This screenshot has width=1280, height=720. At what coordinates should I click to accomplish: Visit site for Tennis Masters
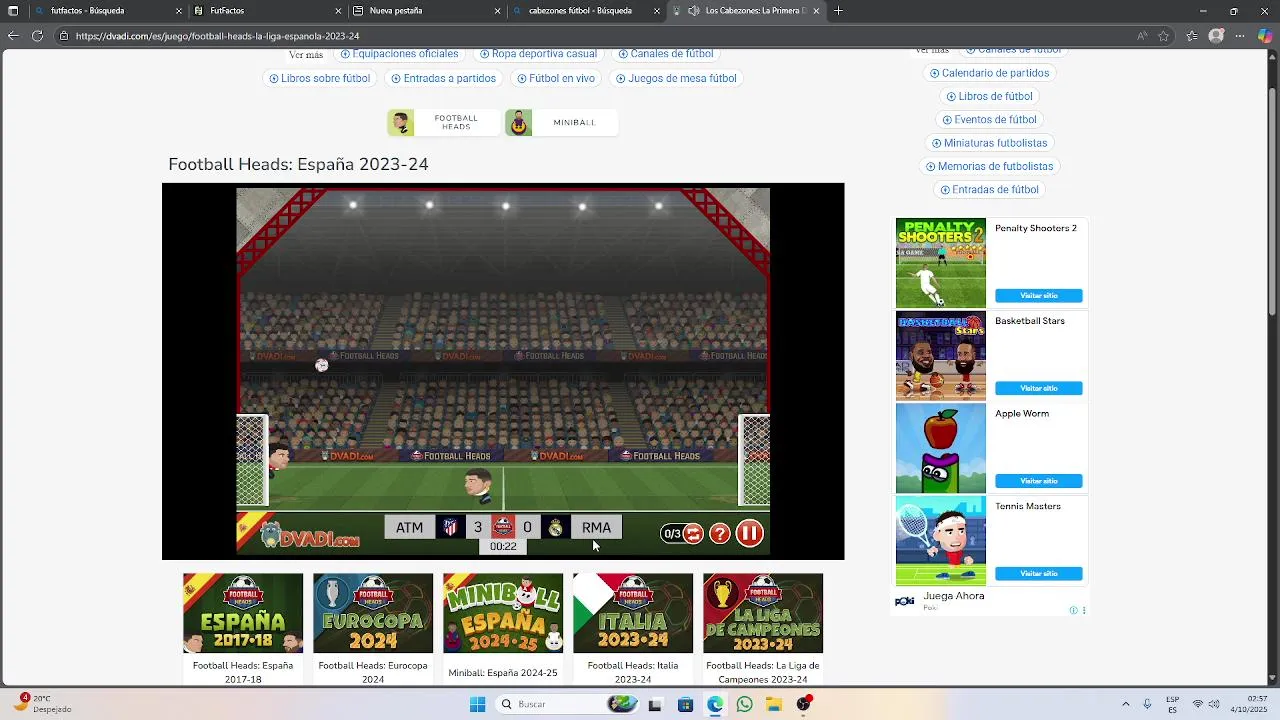(1038, 574)
